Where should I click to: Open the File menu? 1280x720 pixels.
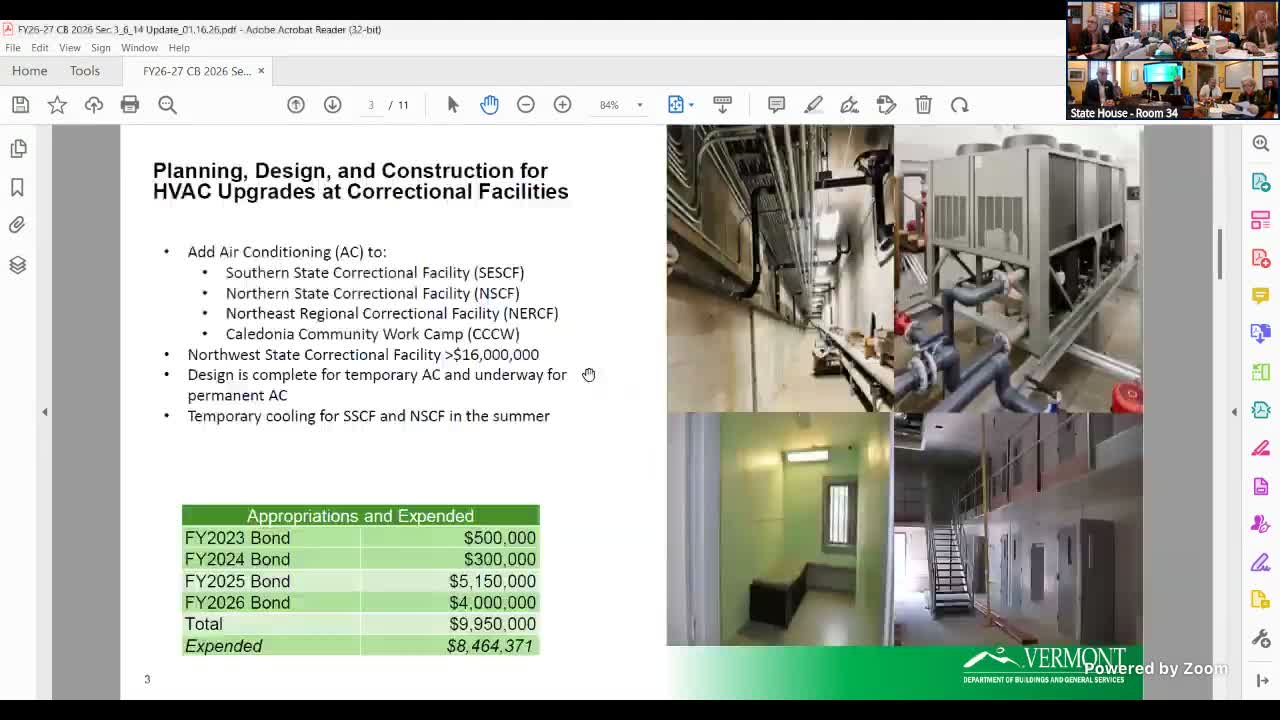[x=13, y=48]
